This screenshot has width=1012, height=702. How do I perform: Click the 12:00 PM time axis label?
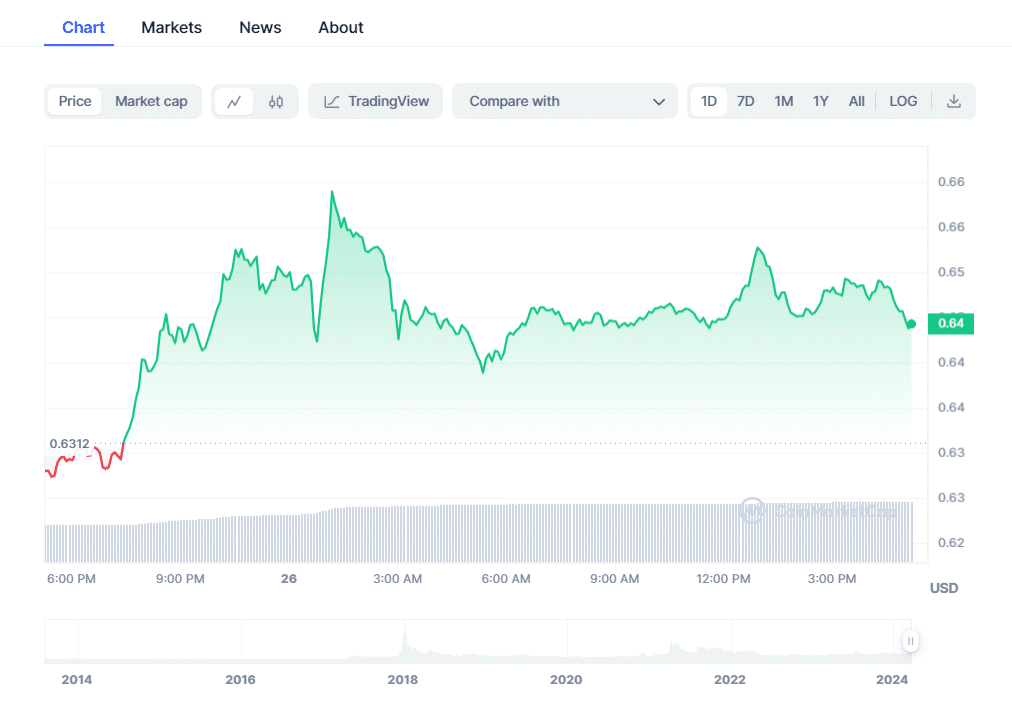point(723,579)
